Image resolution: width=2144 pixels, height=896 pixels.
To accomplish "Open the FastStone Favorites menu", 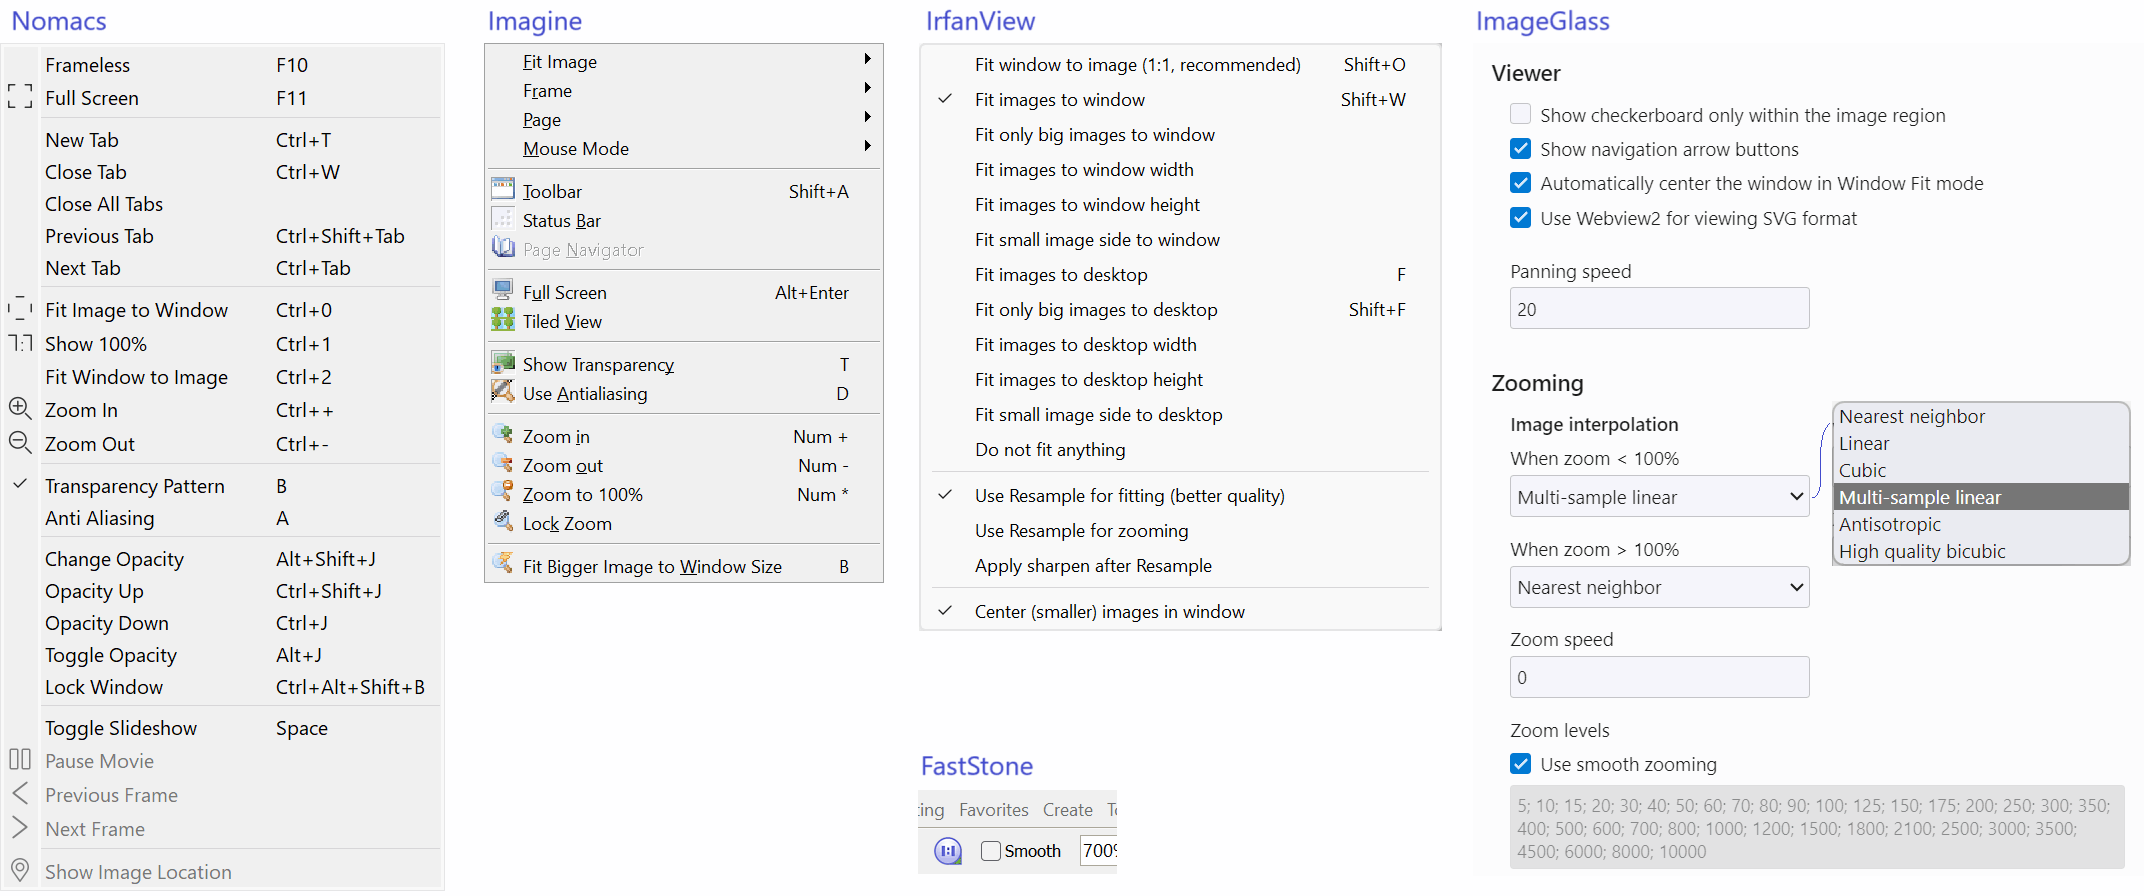I will pos(993,810).
